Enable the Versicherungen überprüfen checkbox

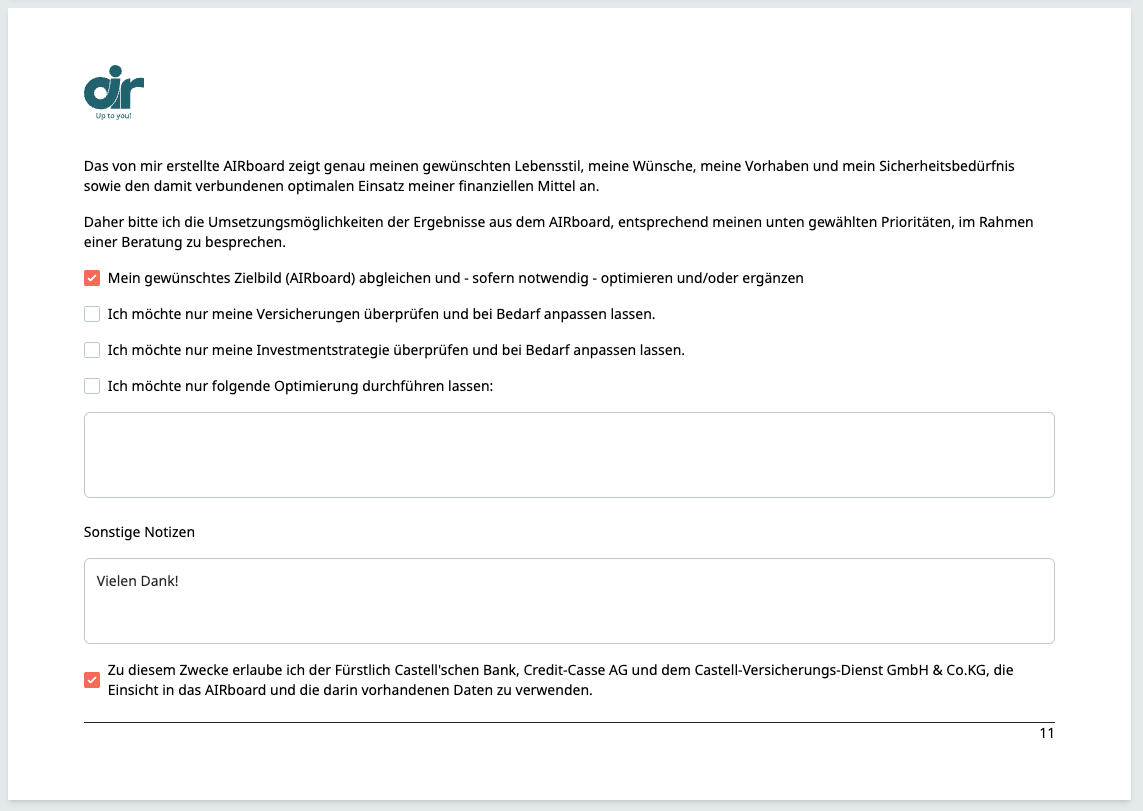click(x=92, y=314)
